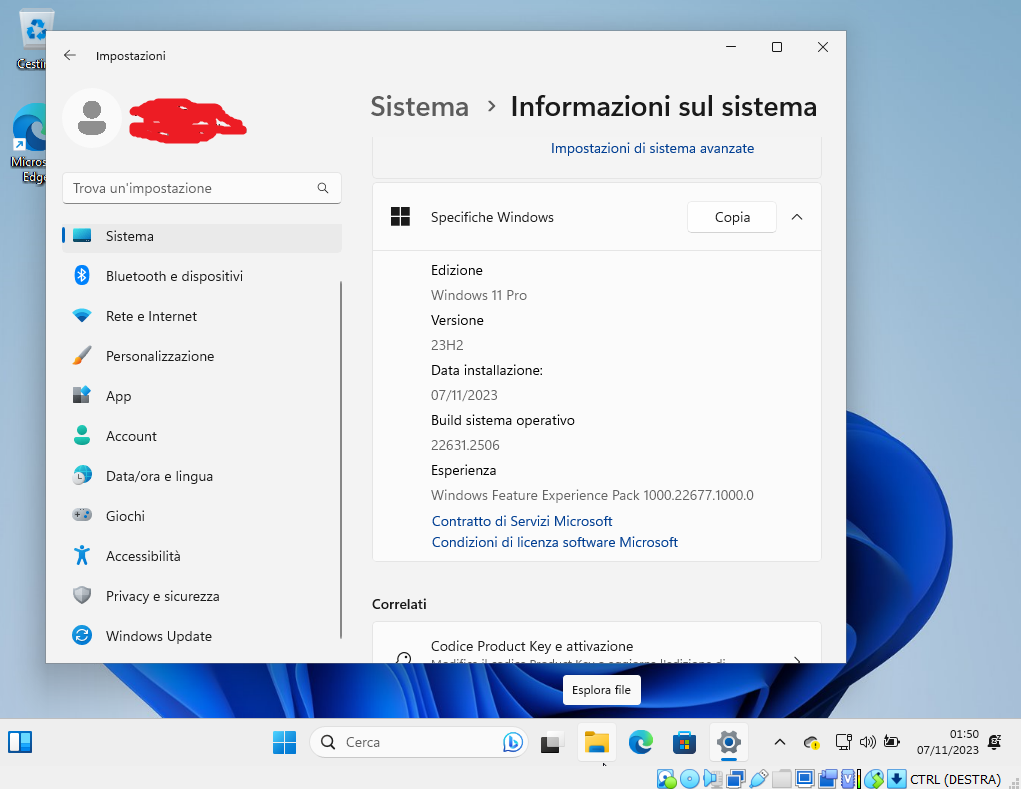Open Windows Update settings
The width and height of the screenshot is (1021, 789).
click(x=201, y=636)
